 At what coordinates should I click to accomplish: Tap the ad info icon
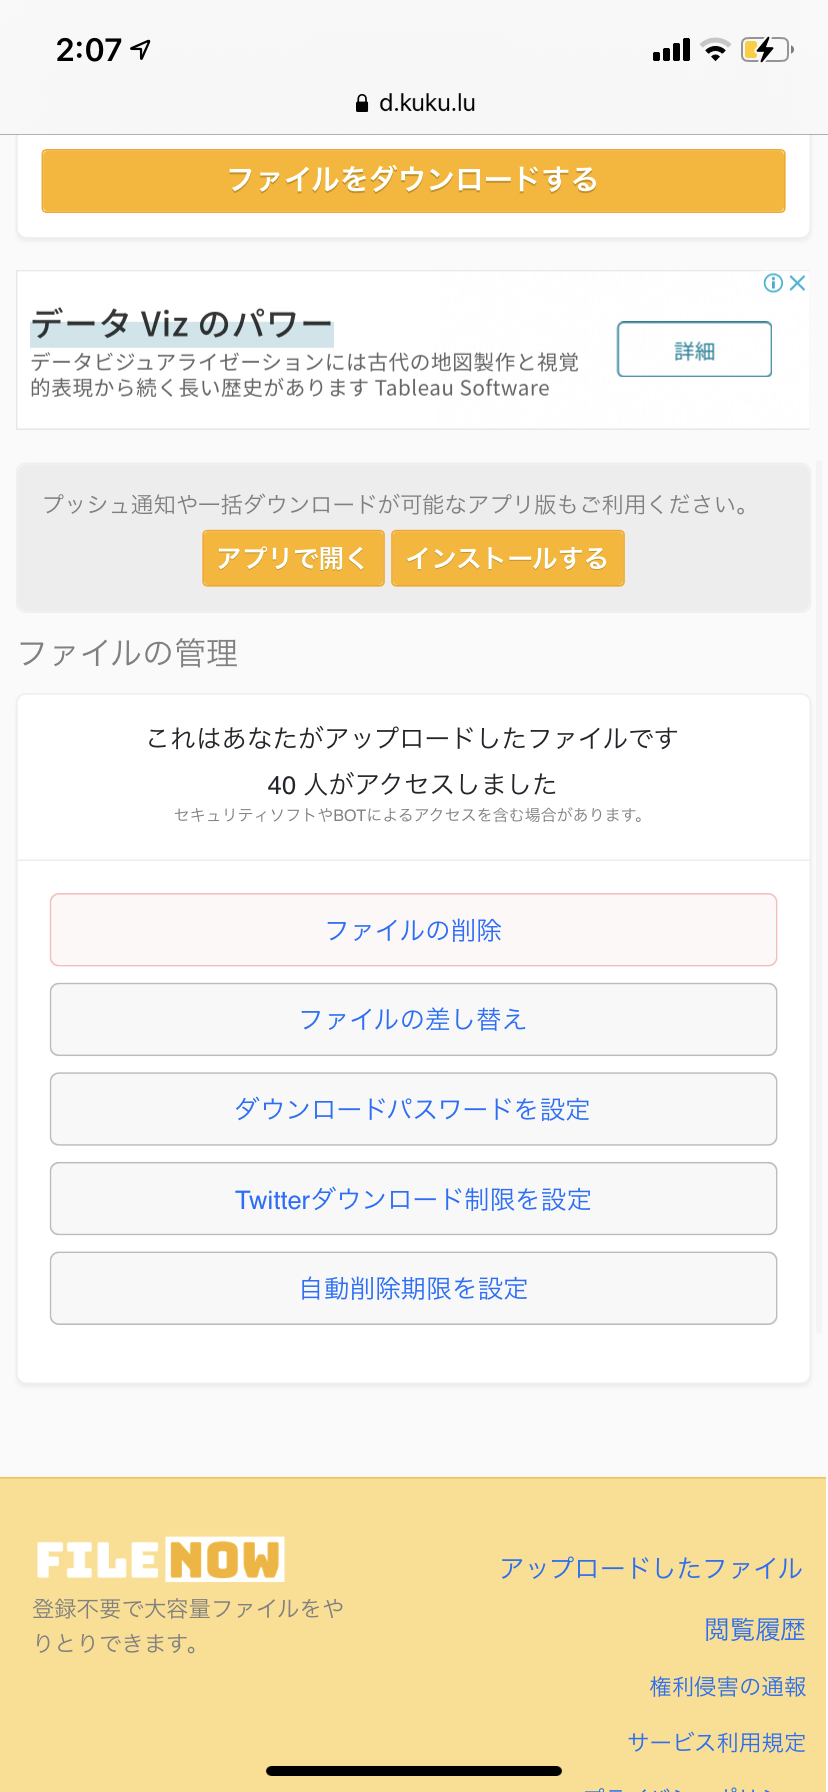[x=773, y=283]
